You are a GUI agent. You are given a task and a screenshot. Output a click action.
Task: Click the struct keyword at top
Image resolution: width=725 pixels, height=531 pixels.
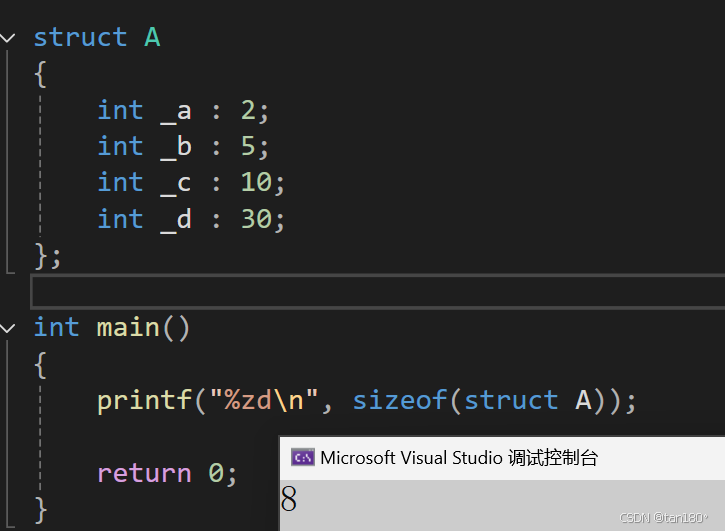(x=80, y=37)
